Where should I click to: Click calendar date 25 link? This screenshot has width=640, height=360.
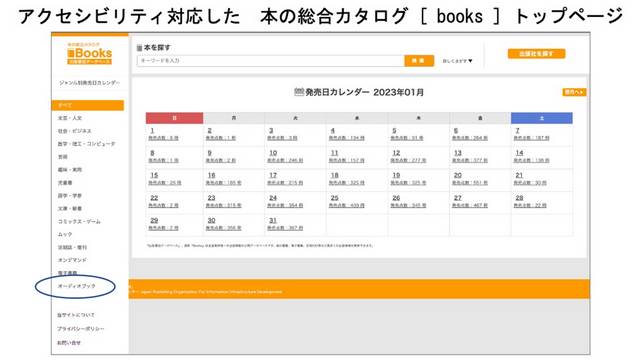tap(335, 198)
